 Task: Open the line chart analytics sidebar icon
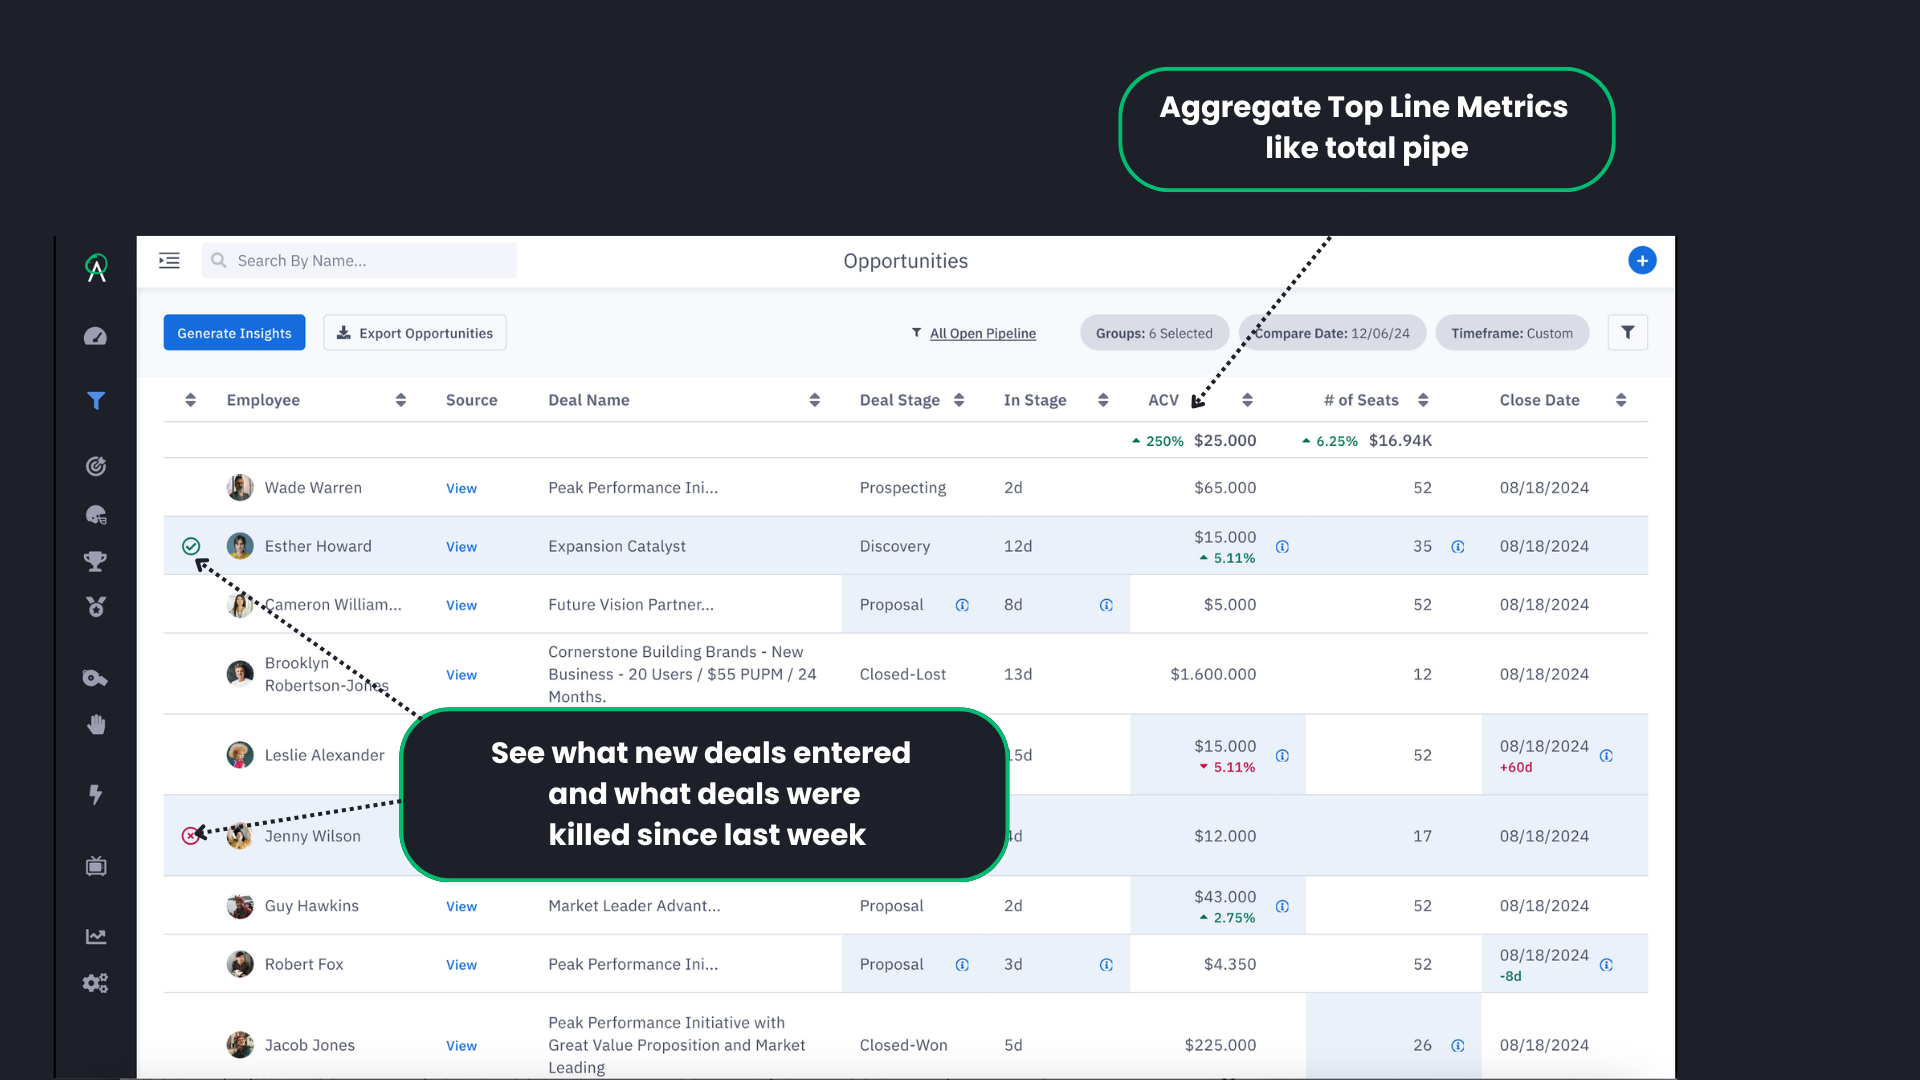click(96, 937)
